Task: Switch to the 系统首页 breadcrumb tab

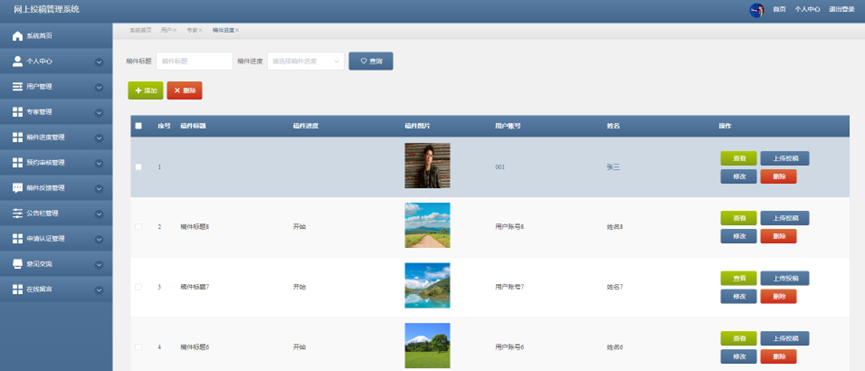Action: point(140,30)
